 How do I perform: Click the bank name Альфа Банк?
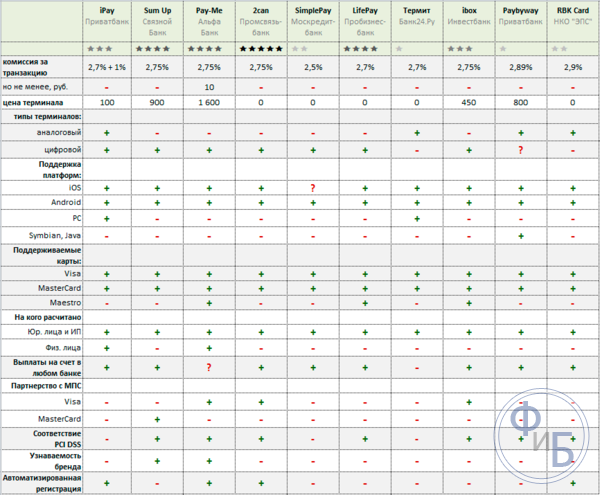tap(209, 27)
